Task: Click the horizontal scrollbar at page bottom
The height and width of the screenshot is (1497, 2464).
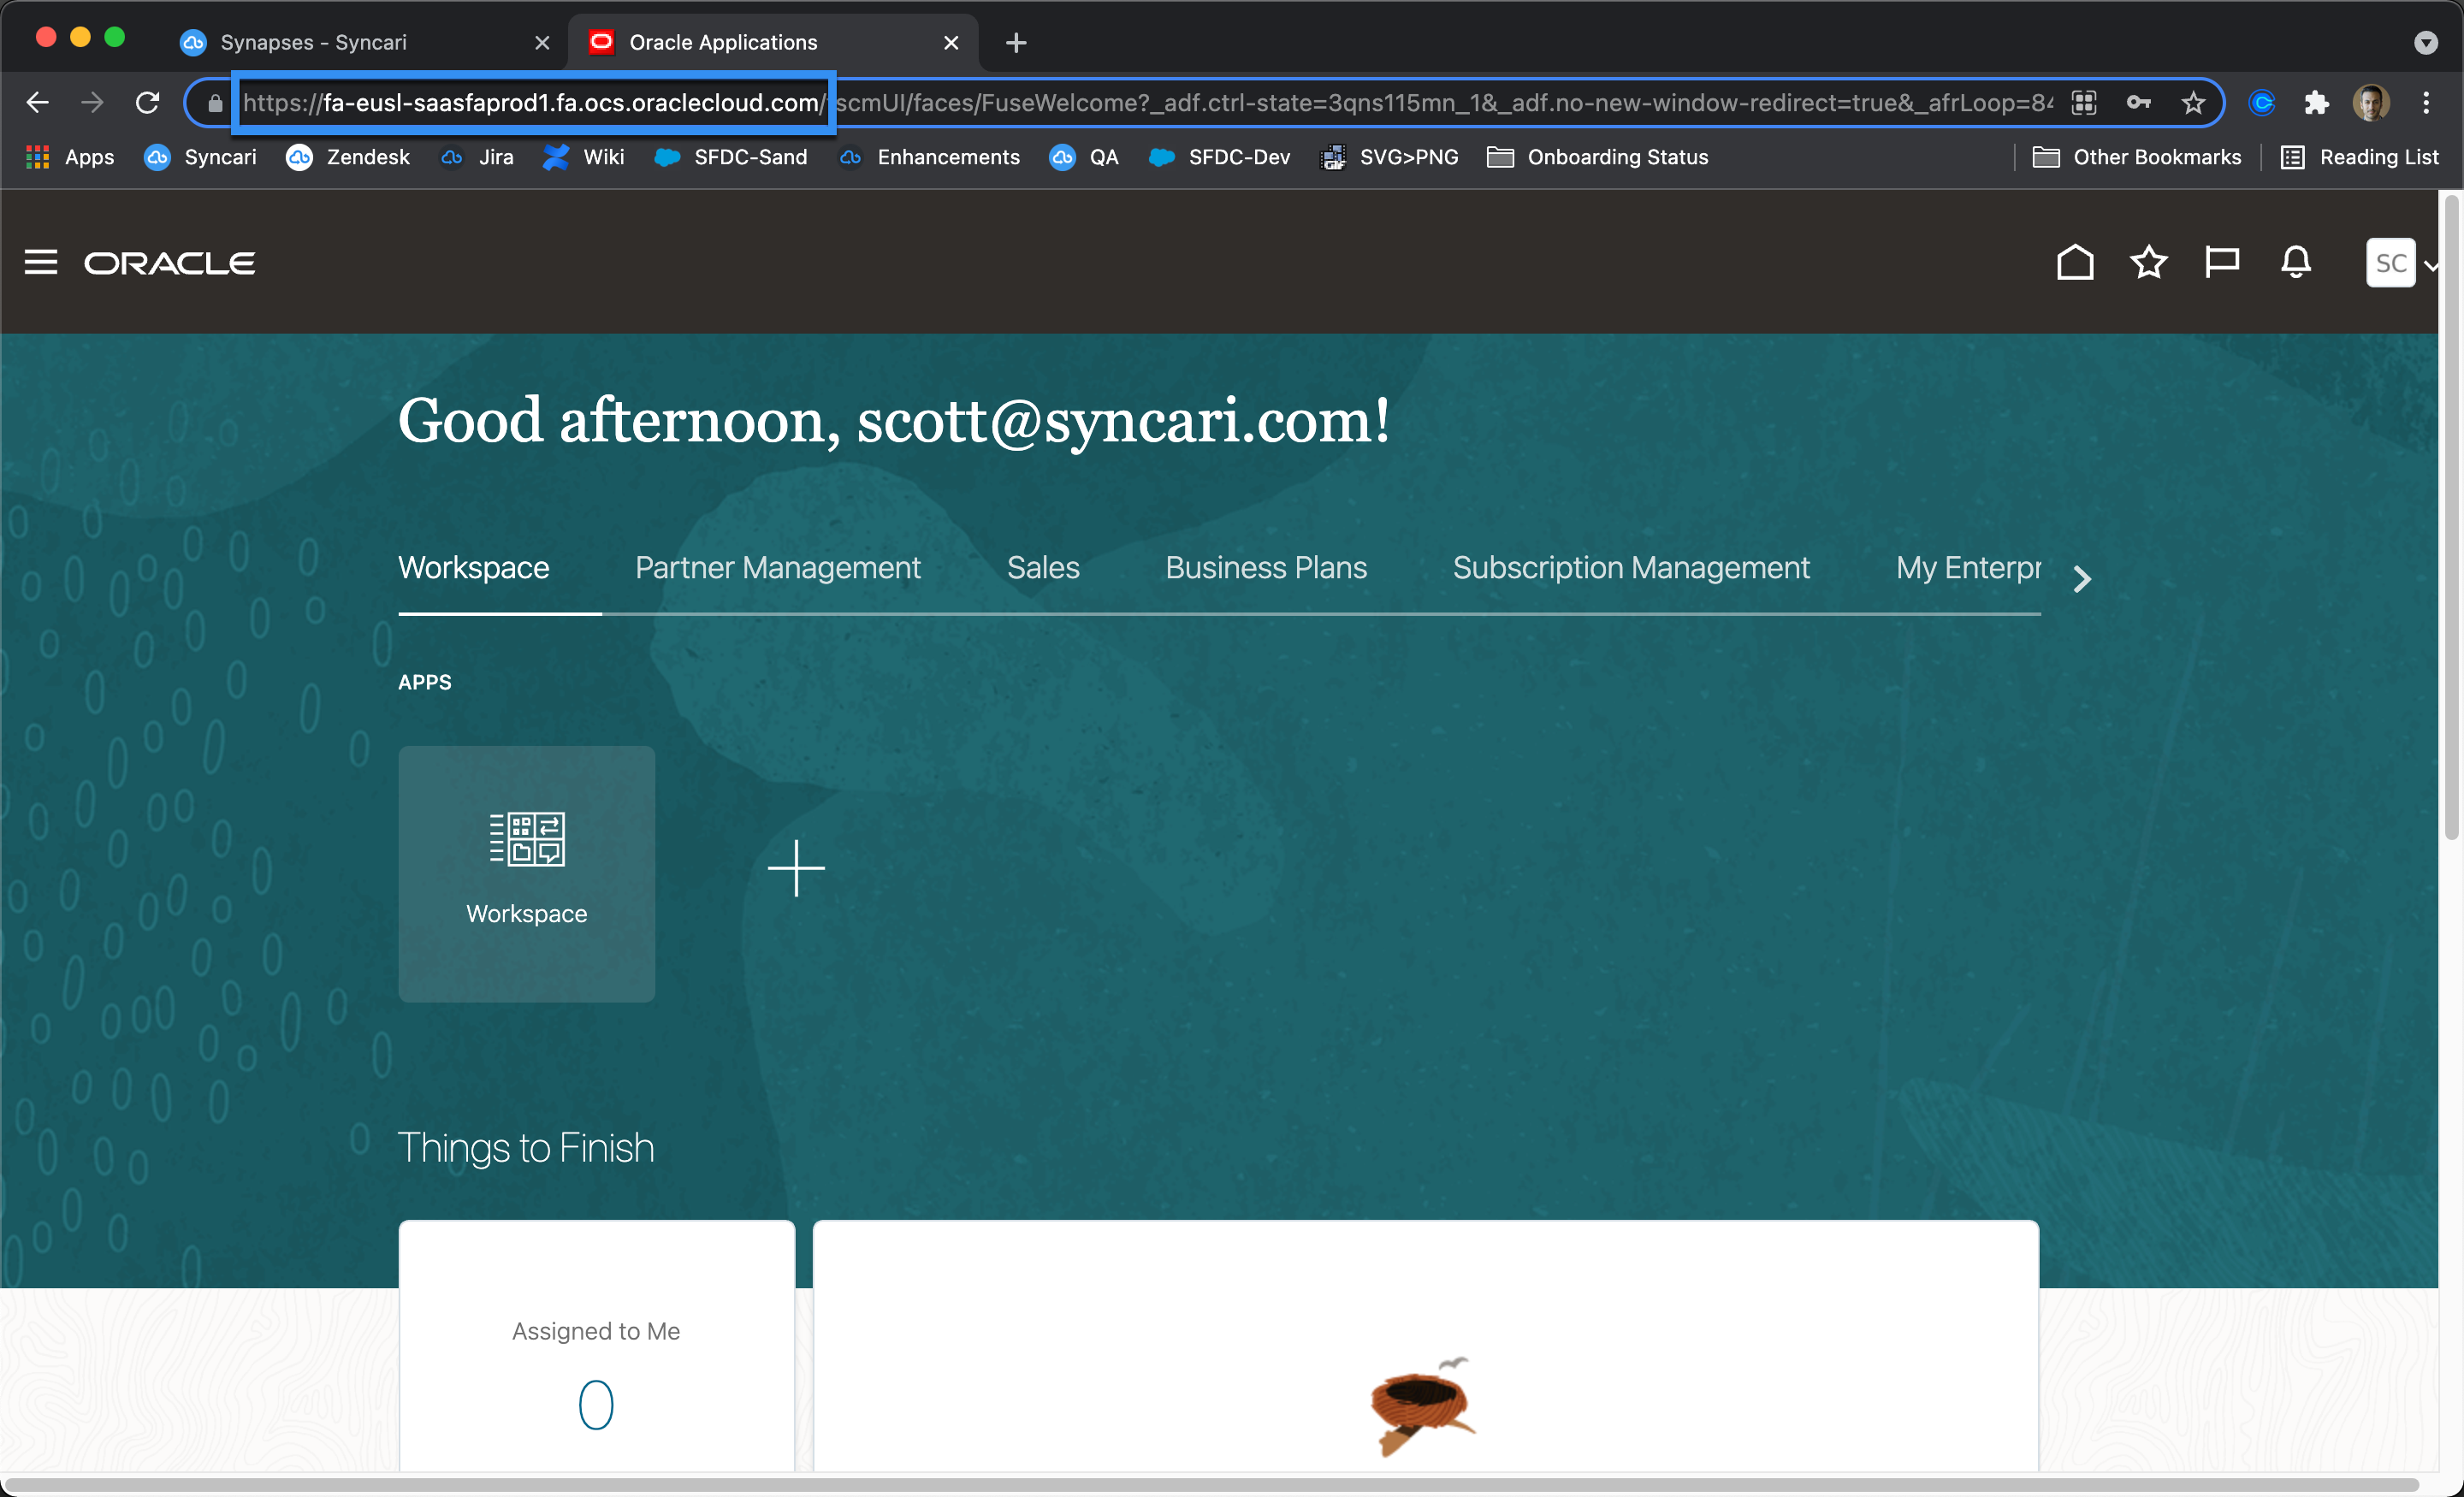Action: 1210,1484
